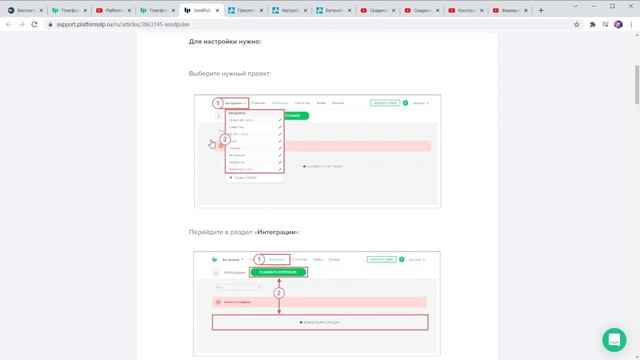Close the YouTube "Platform…" tab
Viewport: 640px width, 360px height.
[x=129, y=10]
